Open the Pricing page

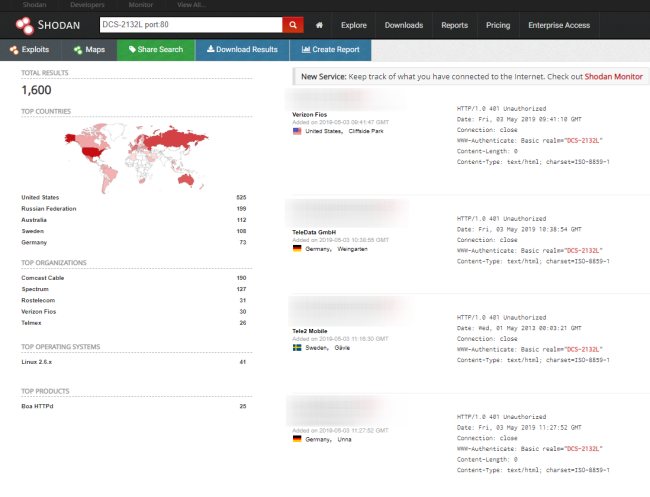tap(498, 25)
